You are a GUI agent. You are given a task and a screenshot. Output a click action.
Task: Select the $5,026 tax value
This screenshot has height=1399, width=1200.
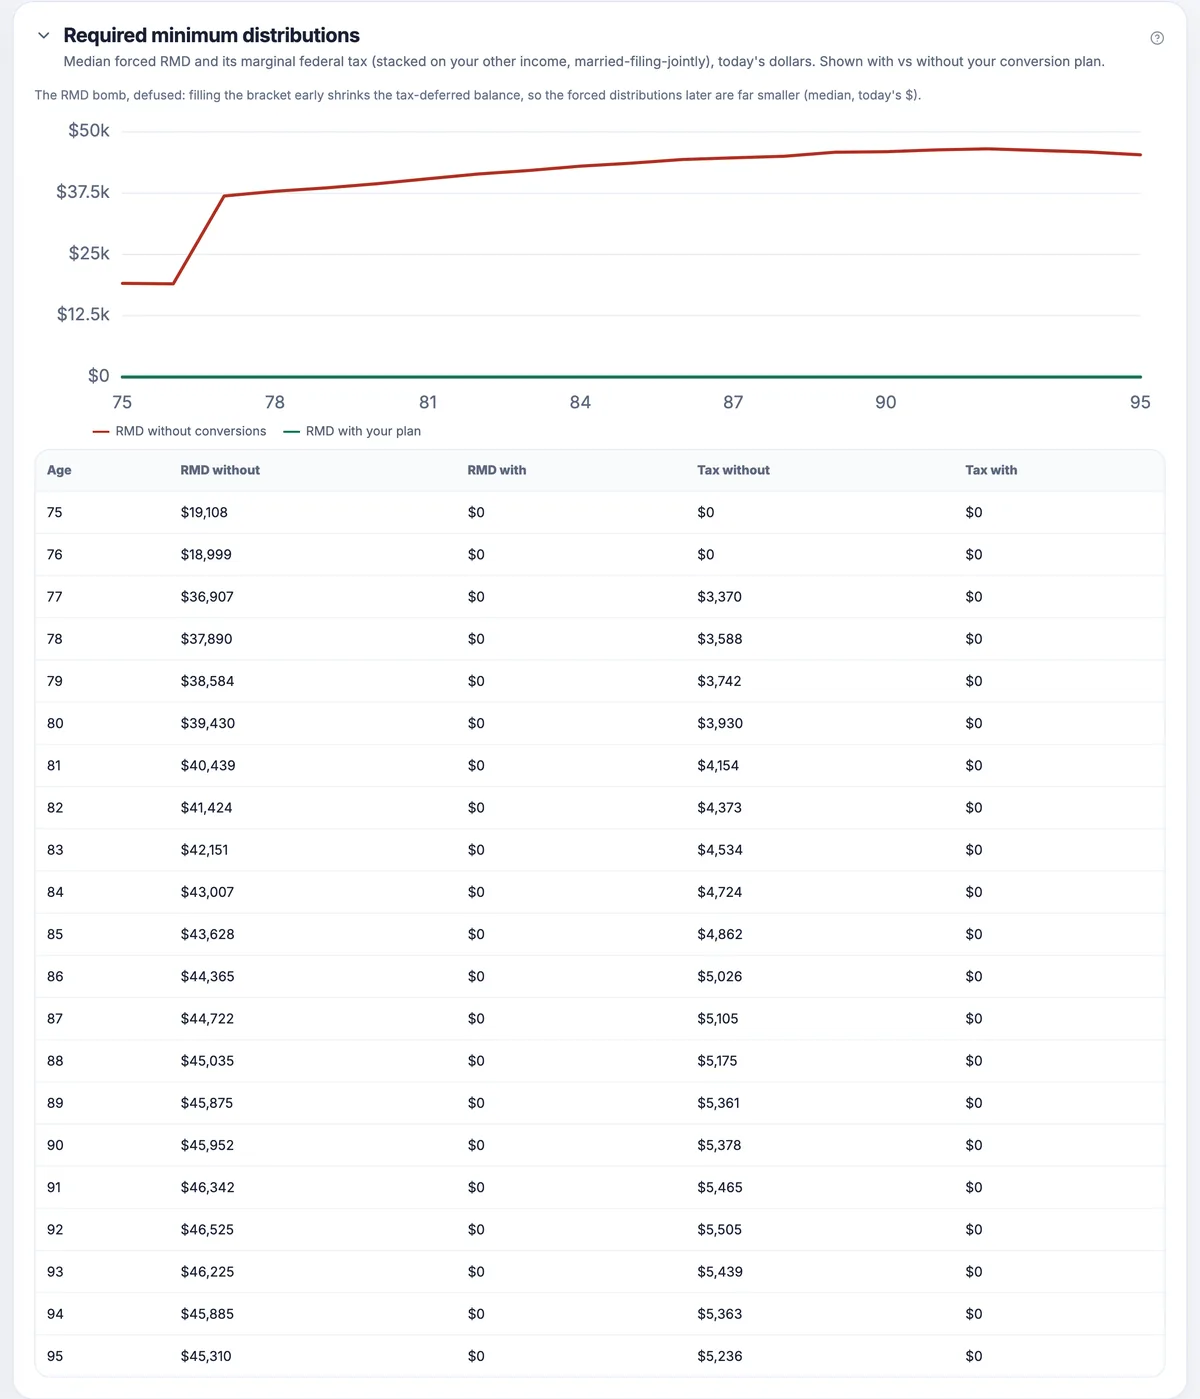click(x=720, y=976)
